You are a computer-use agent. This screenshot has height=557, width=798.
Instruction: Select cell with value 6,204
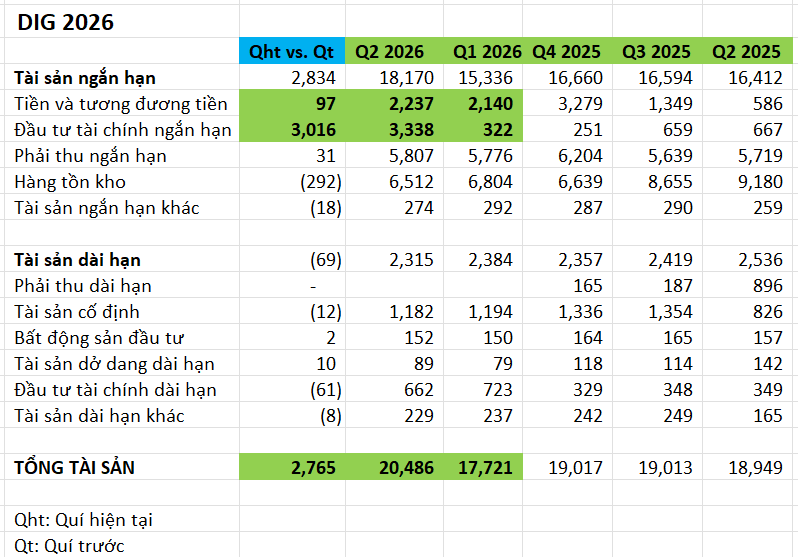pyautogui.click(x=567, y=155)
